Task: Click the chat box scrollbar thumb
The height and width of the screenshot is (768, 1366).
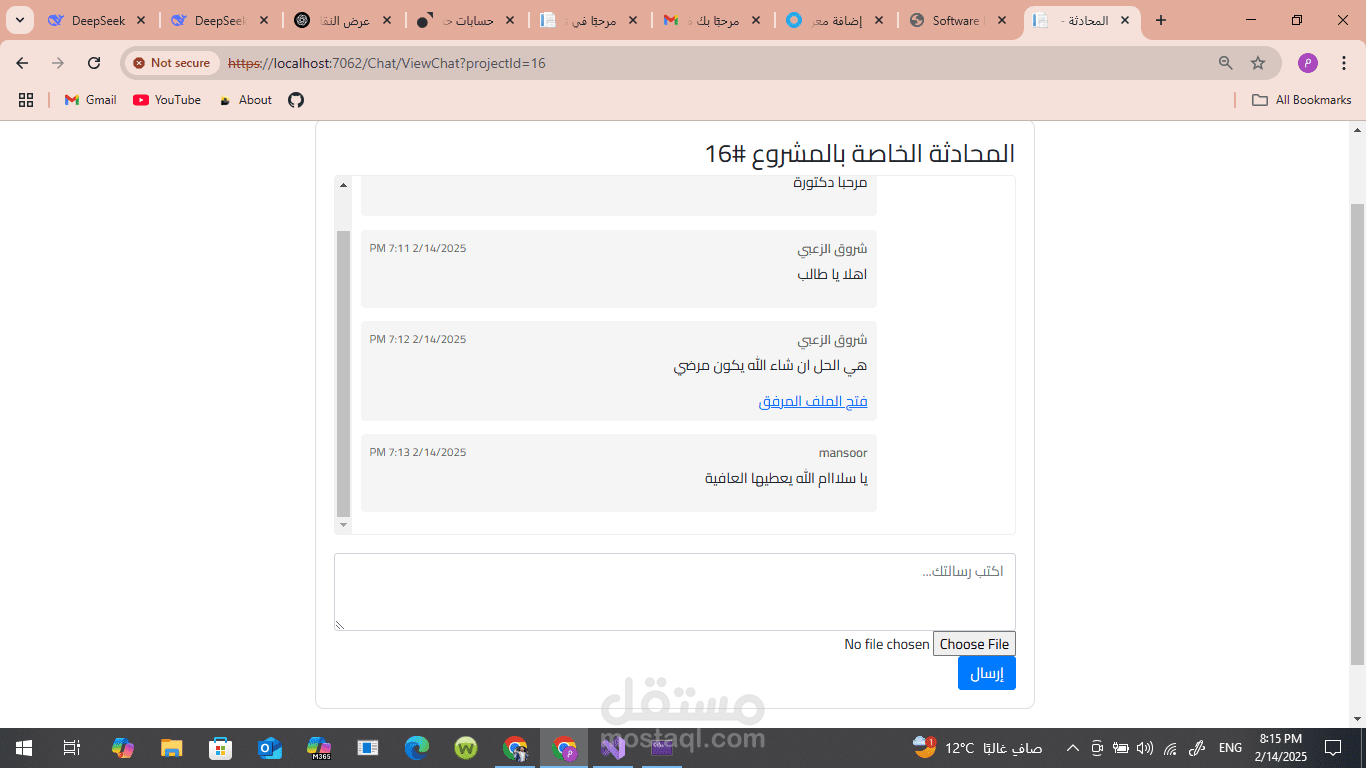Action: 344,373
